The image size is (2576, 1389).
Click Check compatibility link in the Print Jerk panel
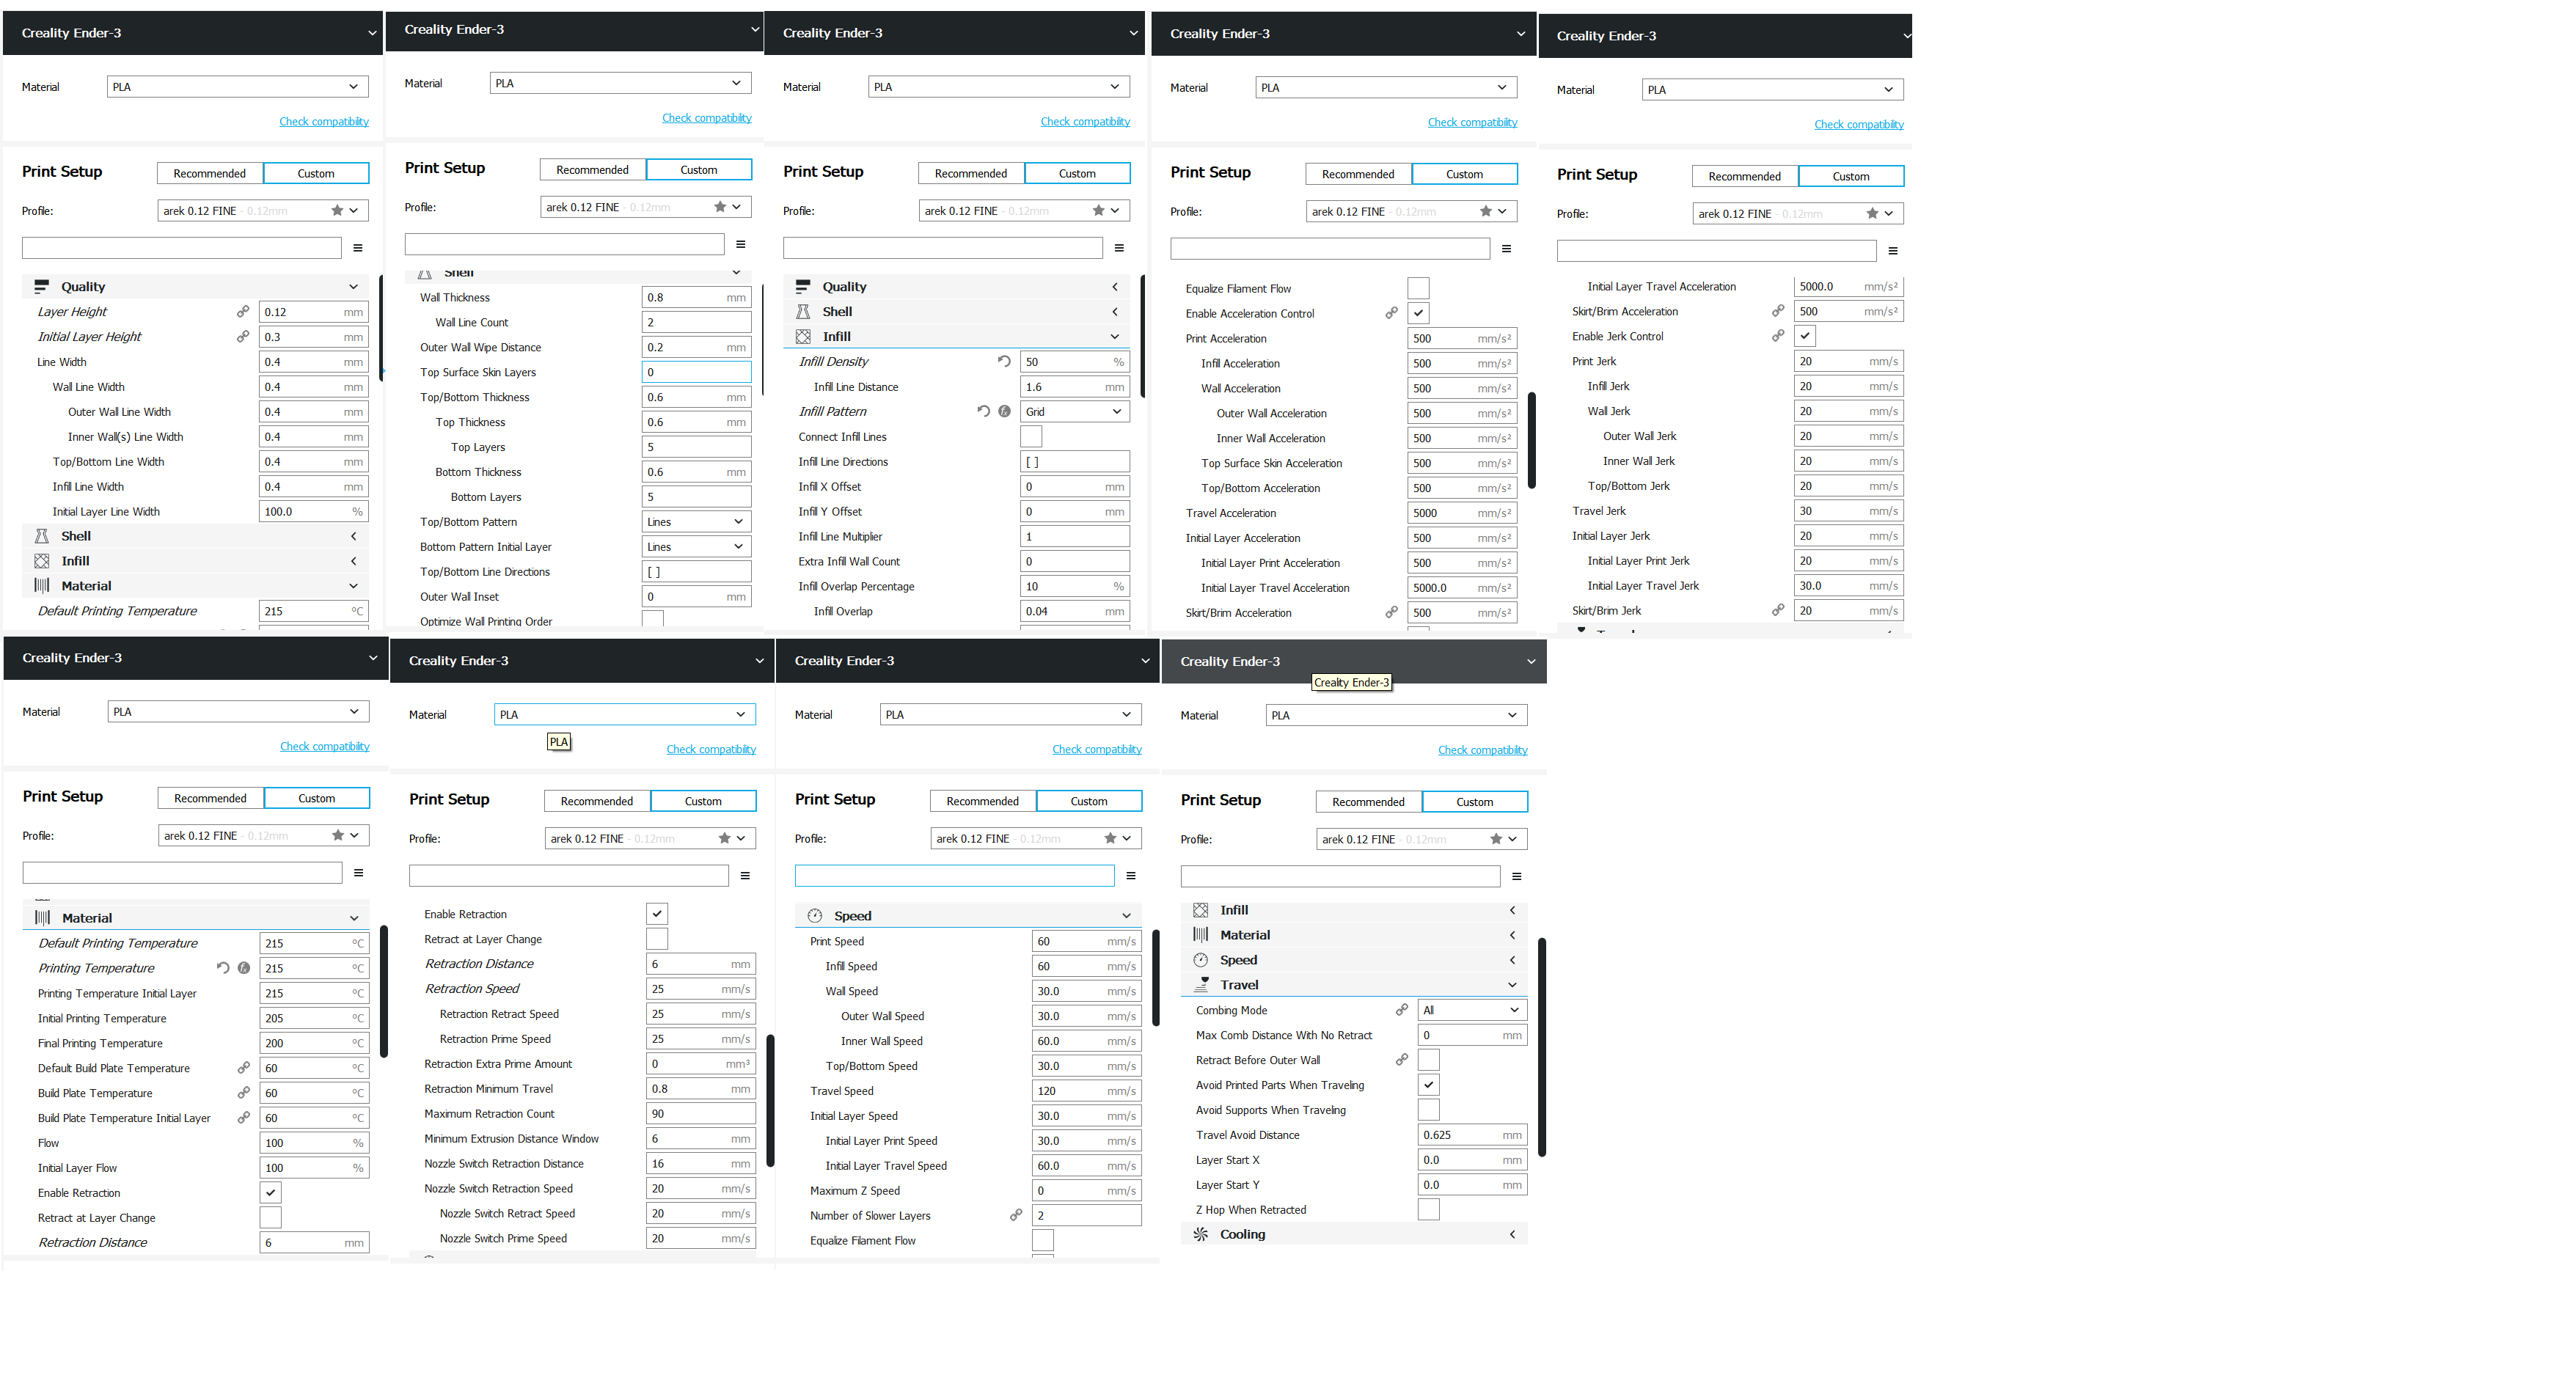[x=1859, y=125]
